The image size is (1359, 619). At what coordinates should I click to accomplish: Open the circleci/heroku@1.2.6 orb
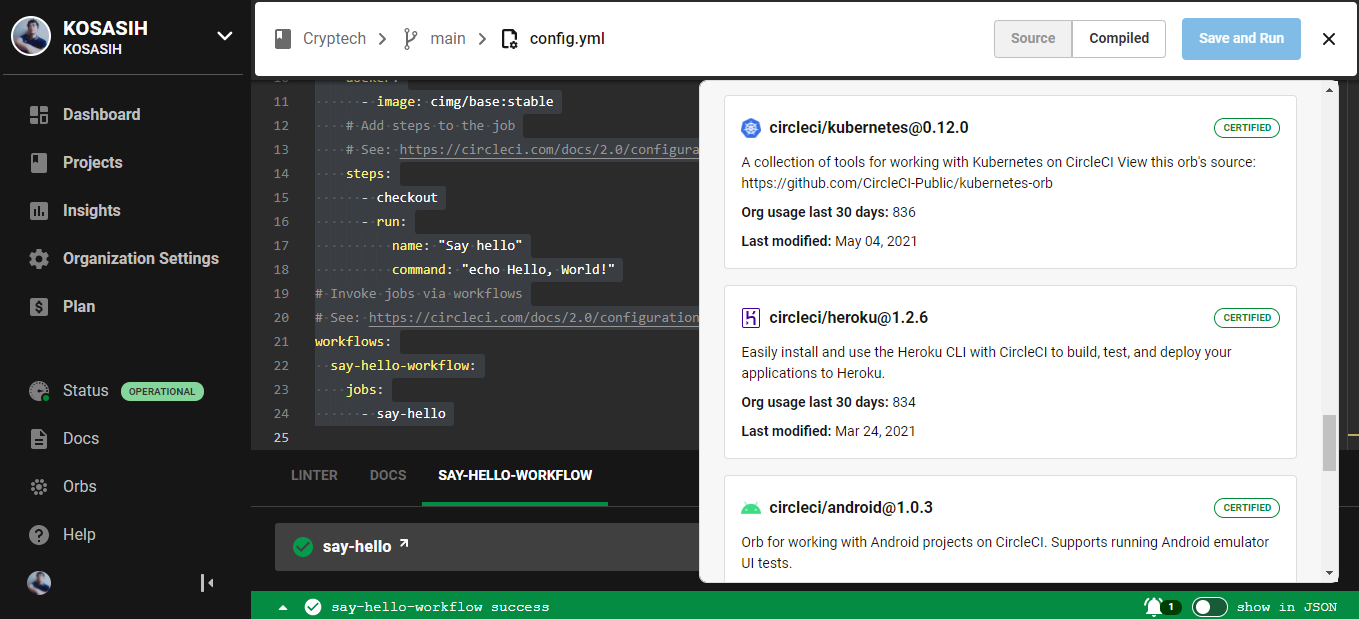pyautogui.click(x=849, y=318)
